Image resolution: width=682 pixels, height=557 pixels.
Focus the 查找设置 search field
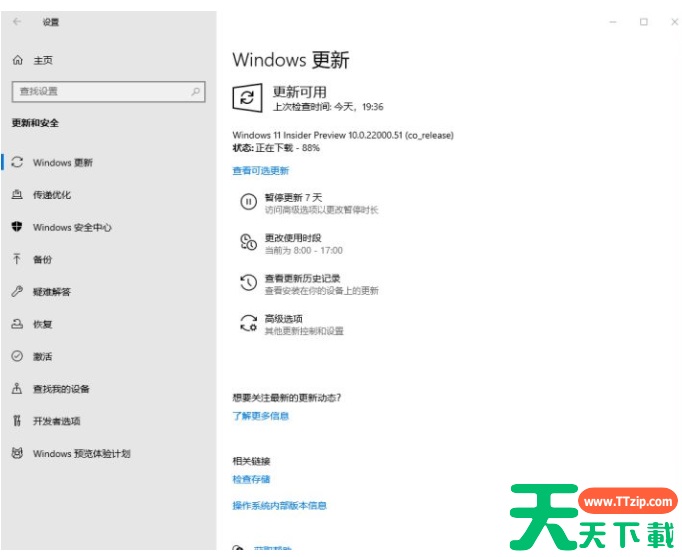(x=108, y=91)
